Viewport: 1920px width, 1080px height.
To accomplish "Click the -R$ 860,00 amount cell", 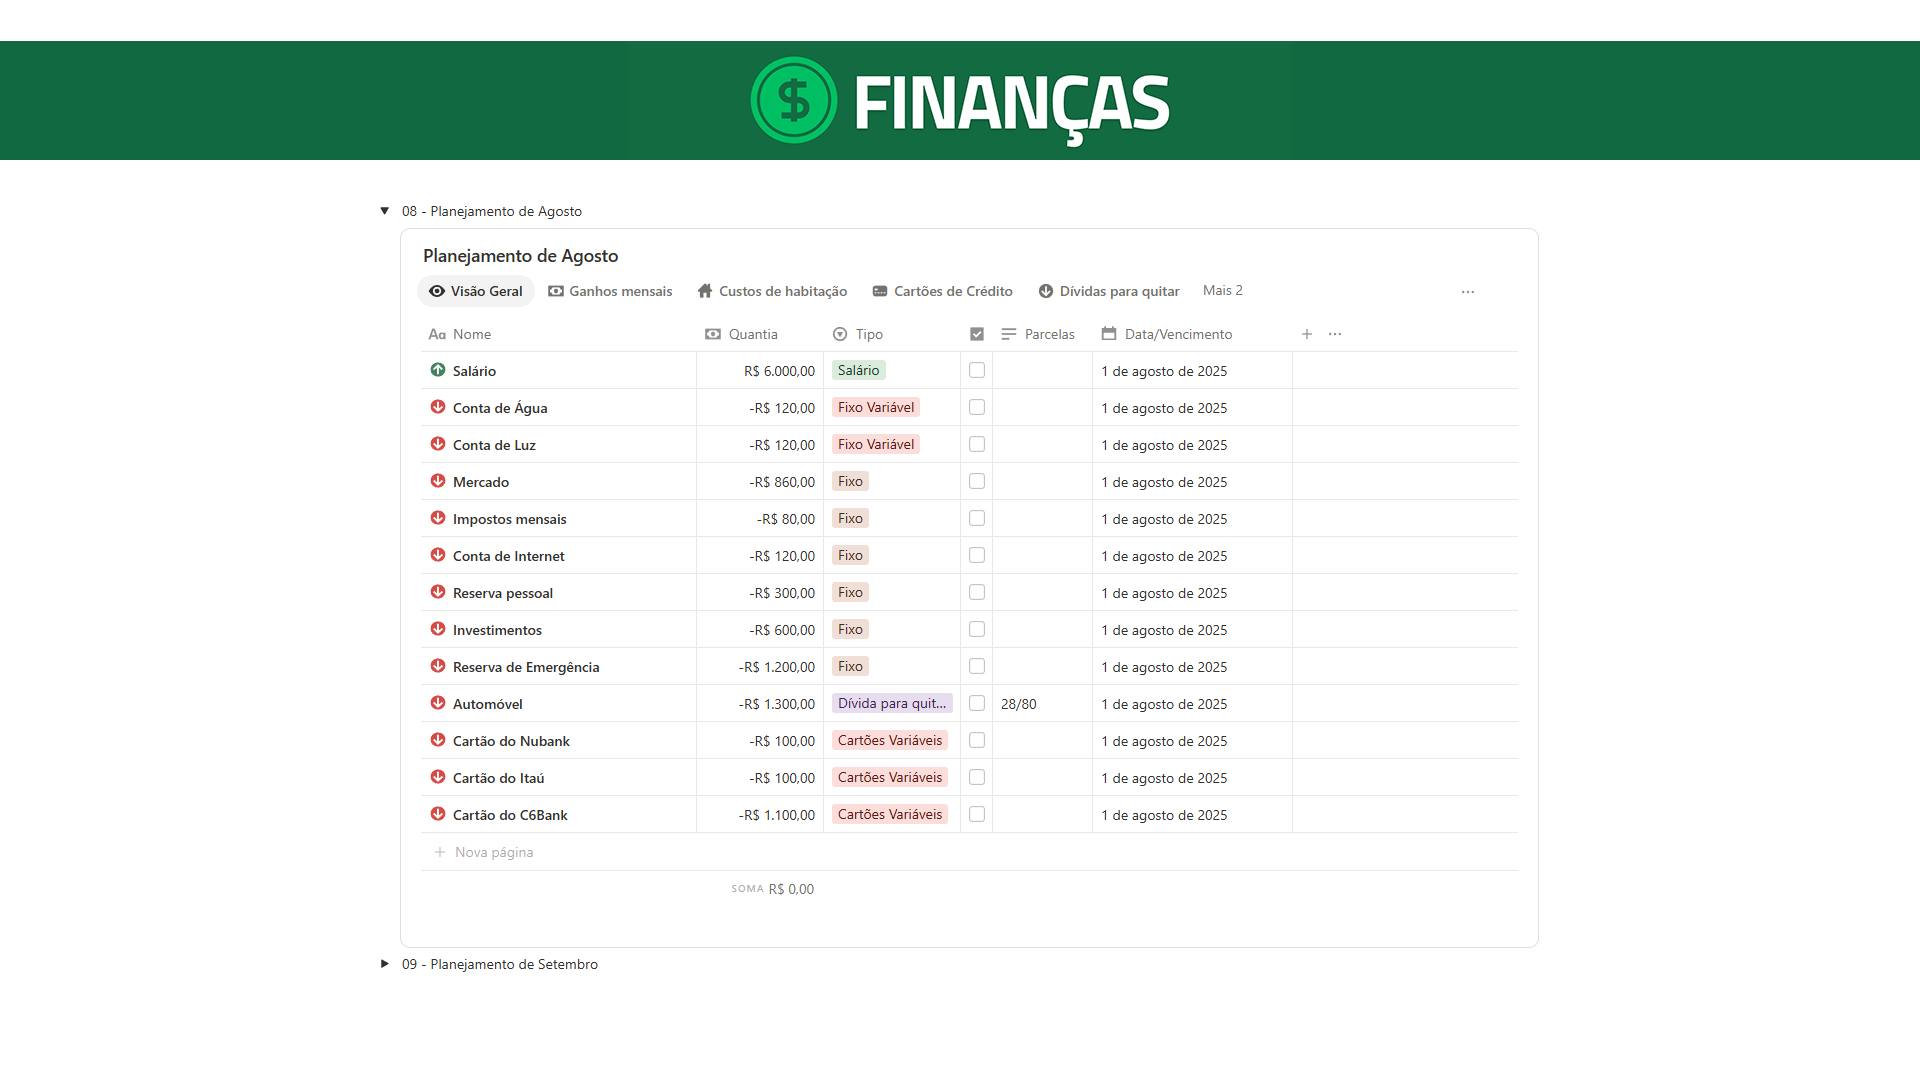I will [x=760, y=482].
